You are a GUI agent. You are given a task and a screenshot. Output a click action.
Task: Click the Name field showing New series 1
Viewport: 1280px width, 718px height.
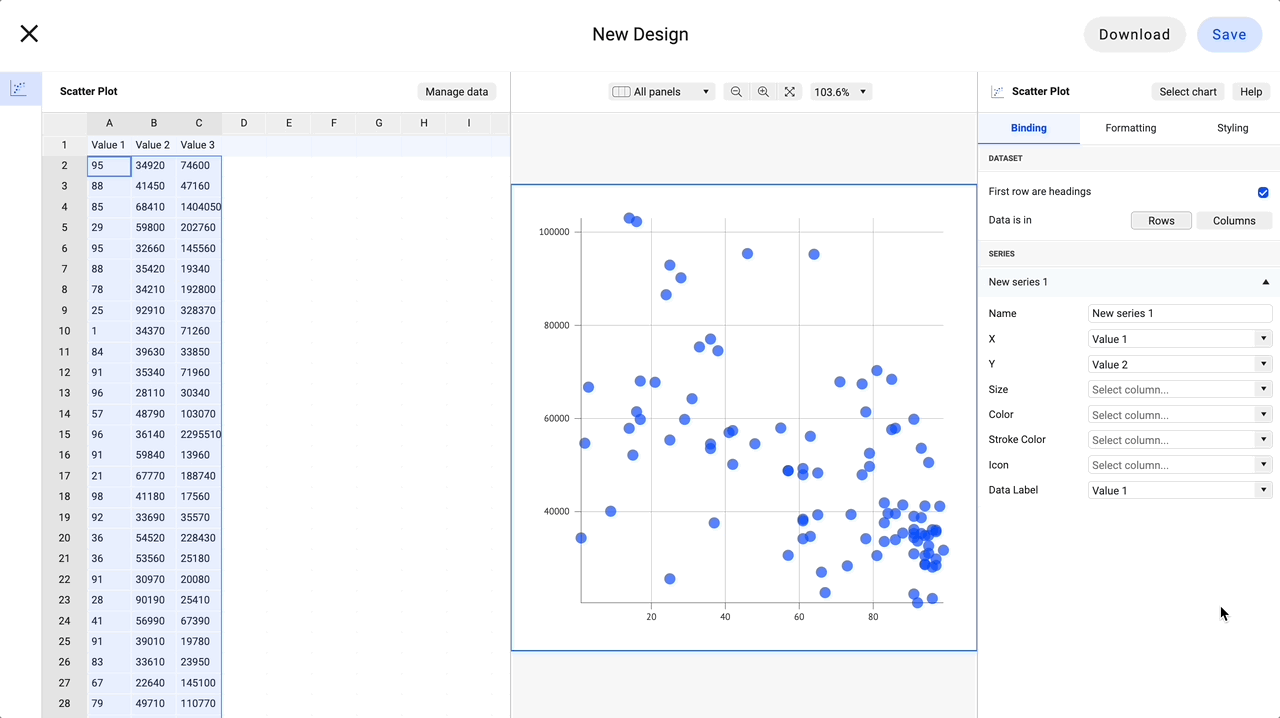1180,313
